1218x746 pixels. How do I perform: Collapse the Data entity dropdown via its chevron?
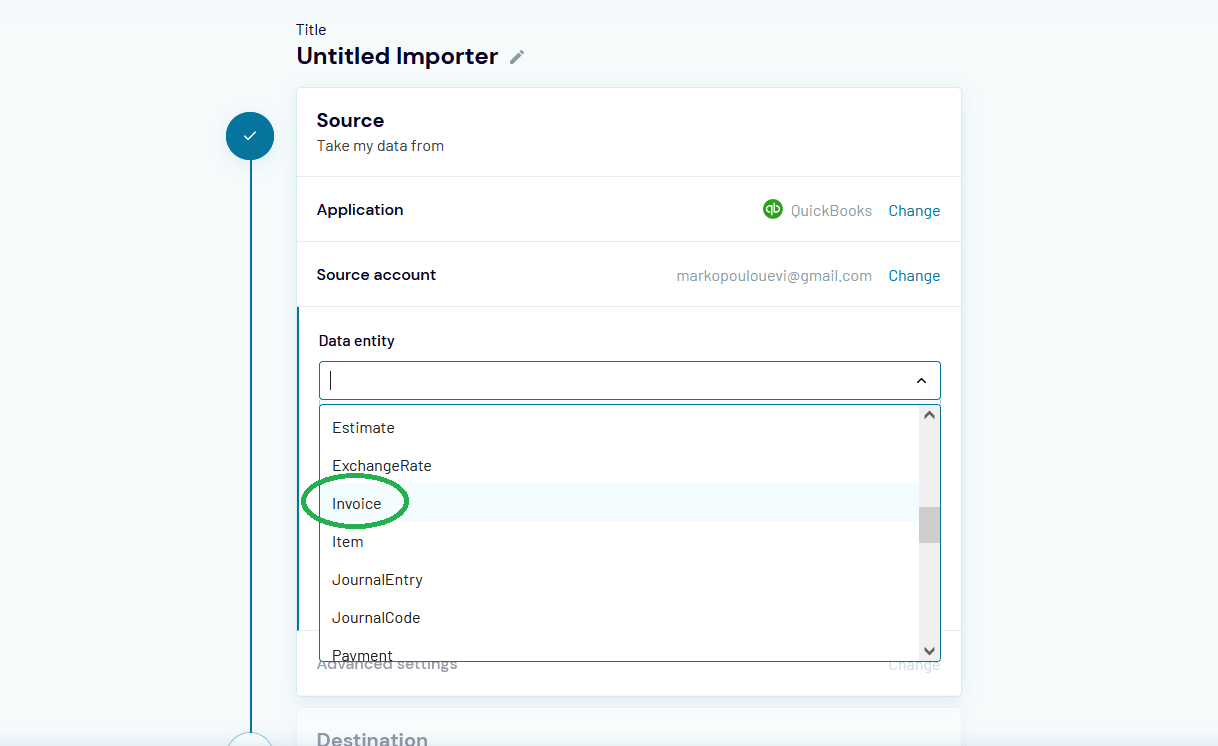[920, 380]
